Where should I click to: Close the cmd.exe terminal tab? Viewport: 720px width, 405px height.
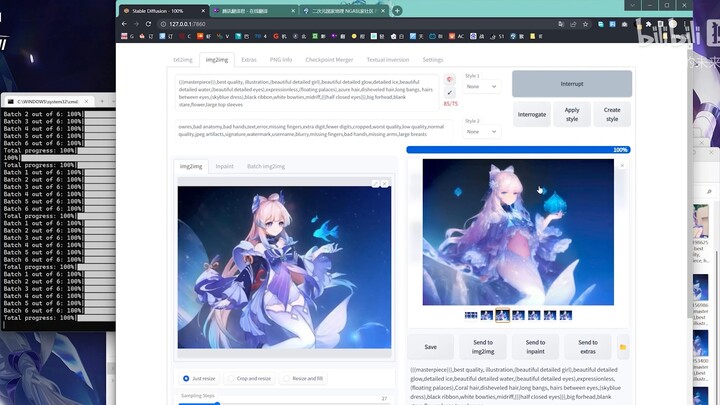click(x=86, y=101)
